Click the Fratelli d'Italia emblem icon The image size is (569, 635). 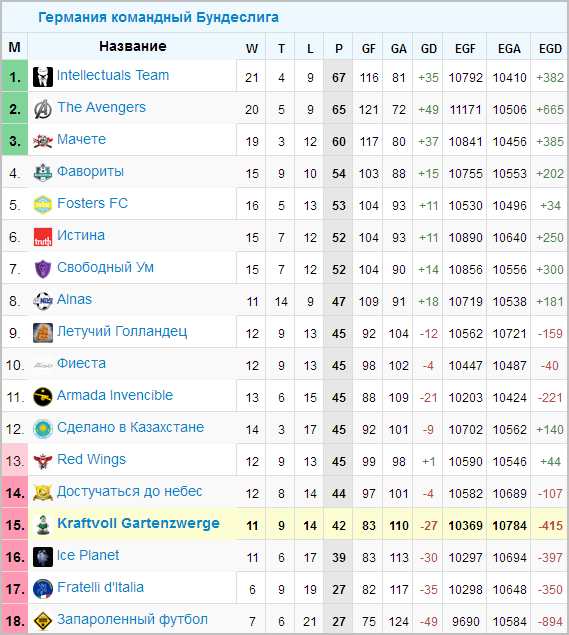[43, 588]
